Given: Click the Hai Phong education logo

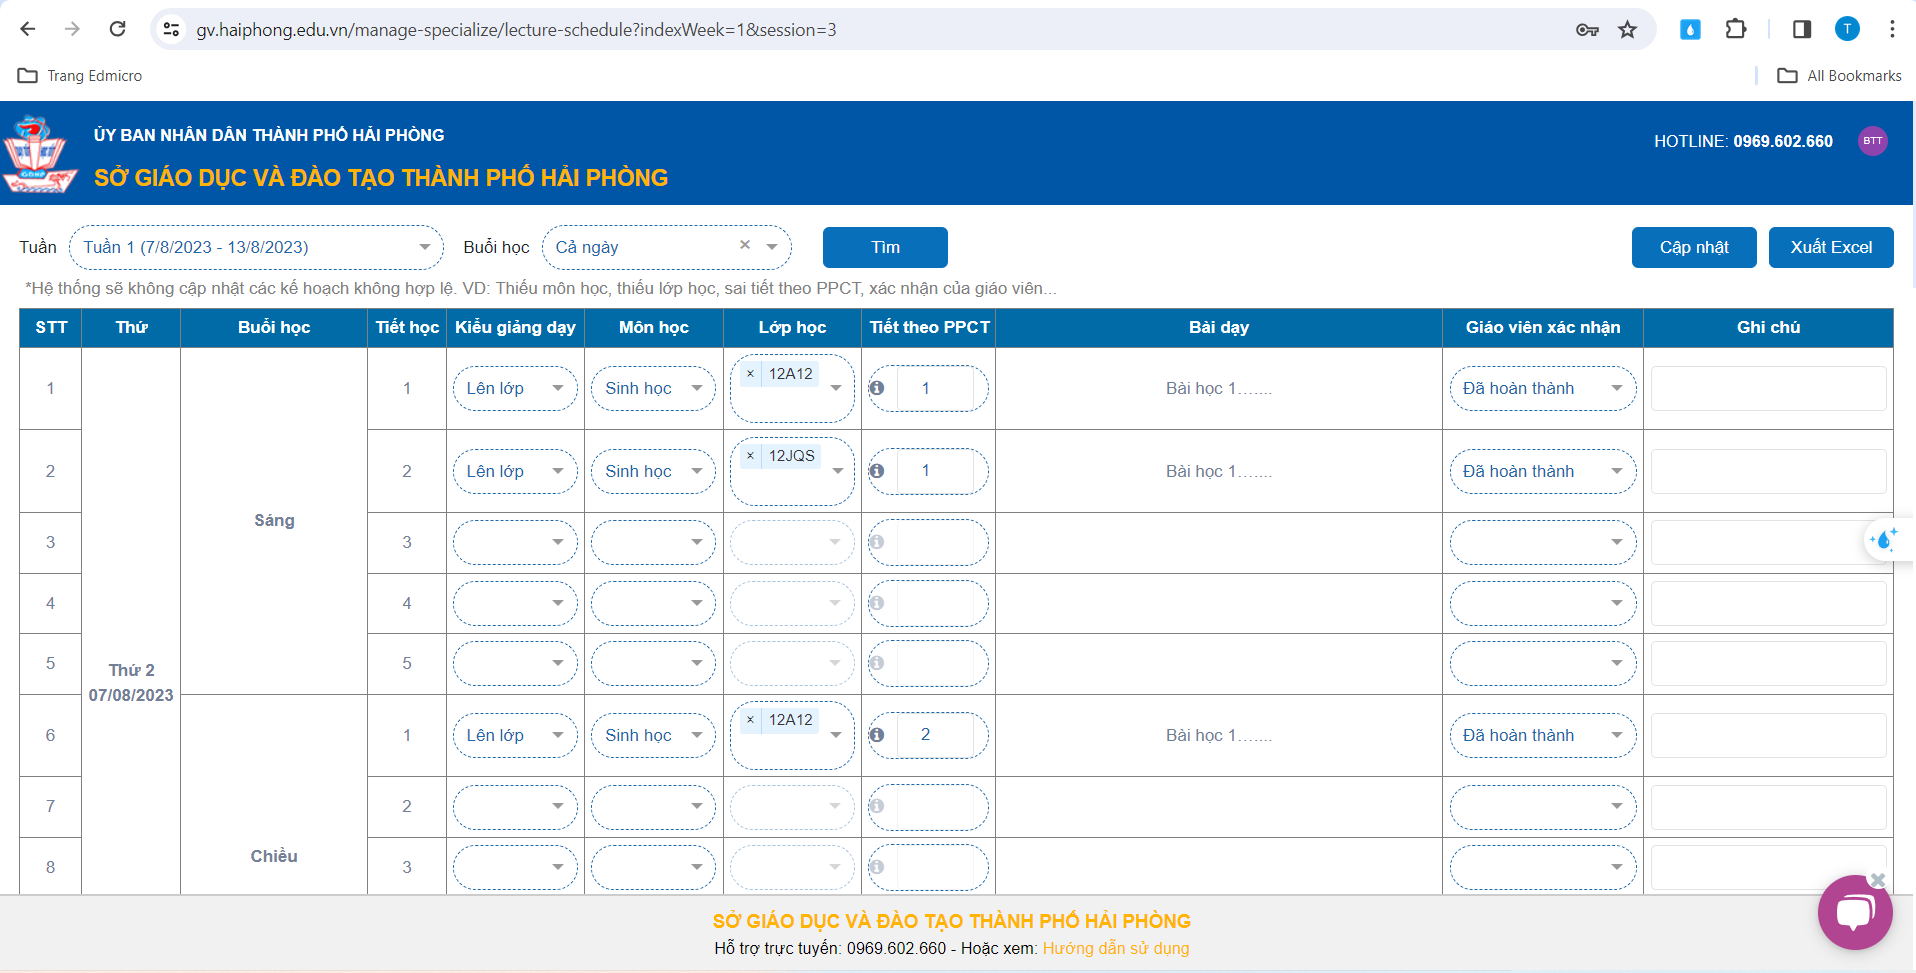Looking at the screenshot, I should [x=40, y=154].
